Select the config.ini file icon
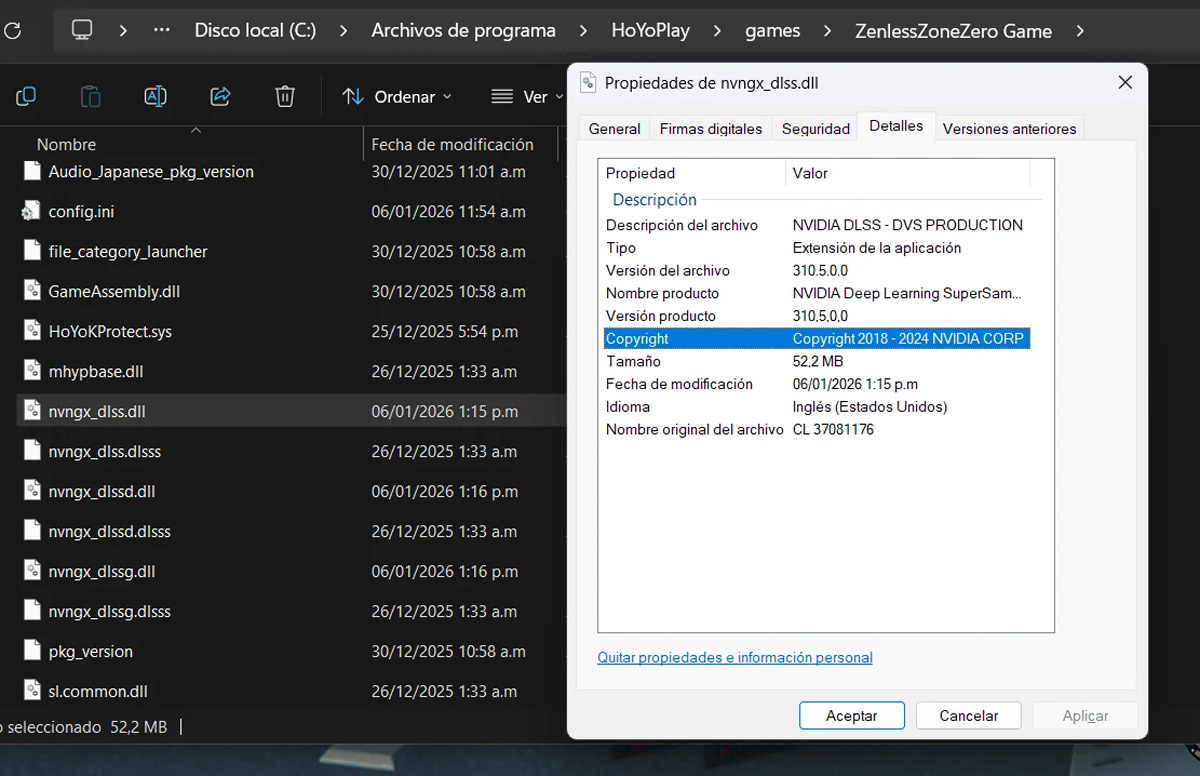This screenshot has width=1200, height=776. (x=33, y=211)
